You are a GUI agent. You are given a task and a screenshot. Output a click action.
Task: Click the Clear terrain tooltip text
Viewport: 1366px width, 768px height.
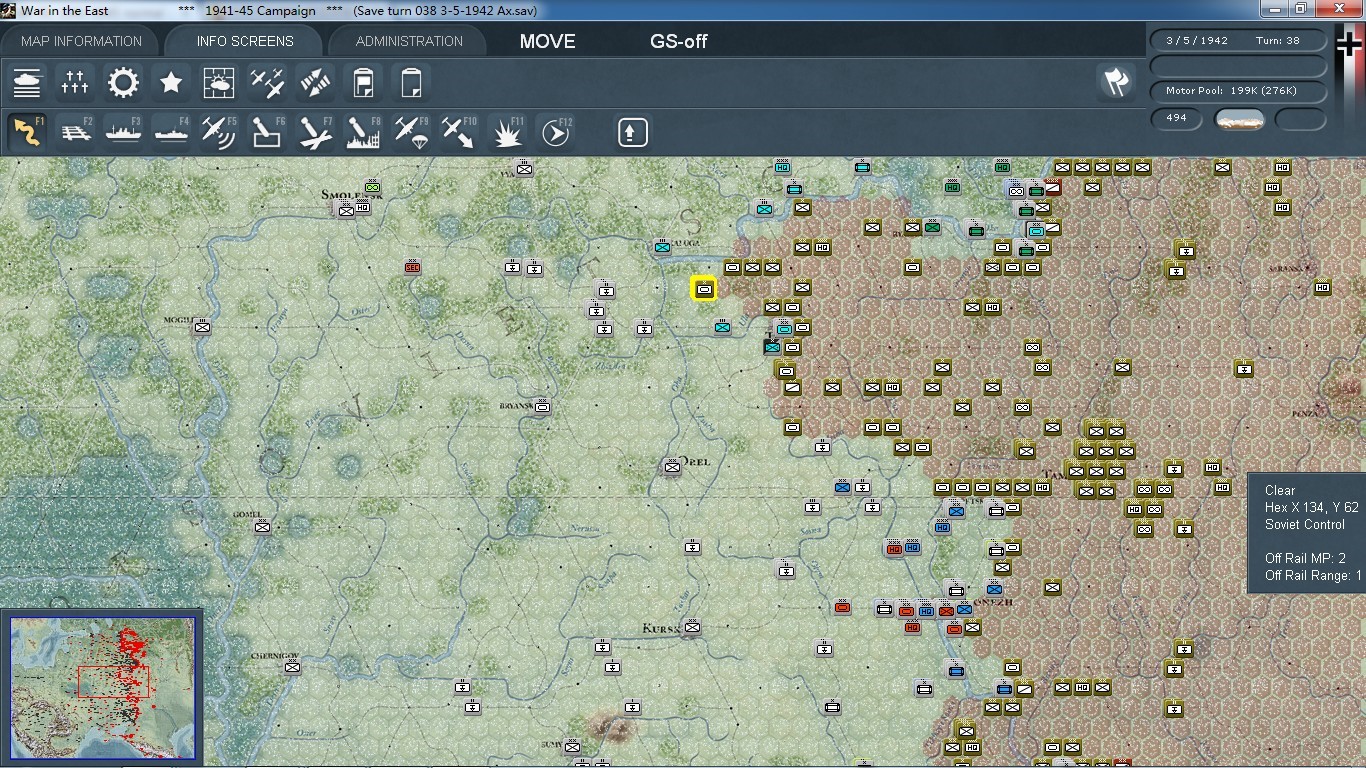click(1279, 490)
